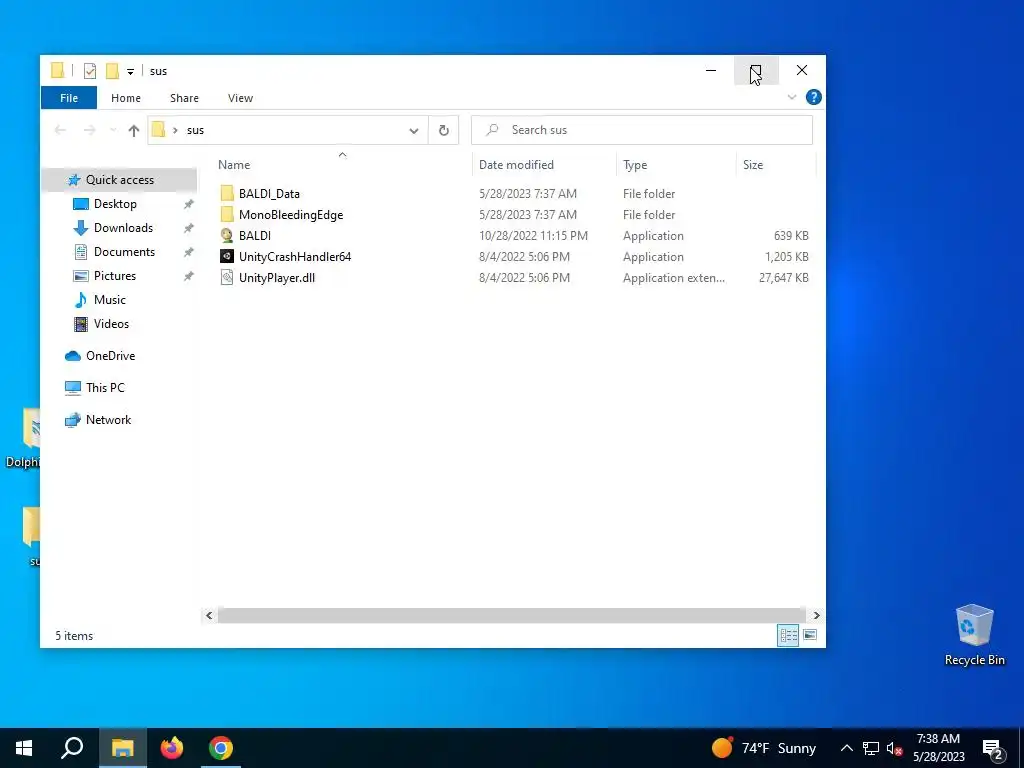This screenshot has height=768, width=1024.
Task: Select Quick access in navigation pane
Action: click(x=120, y=180)
